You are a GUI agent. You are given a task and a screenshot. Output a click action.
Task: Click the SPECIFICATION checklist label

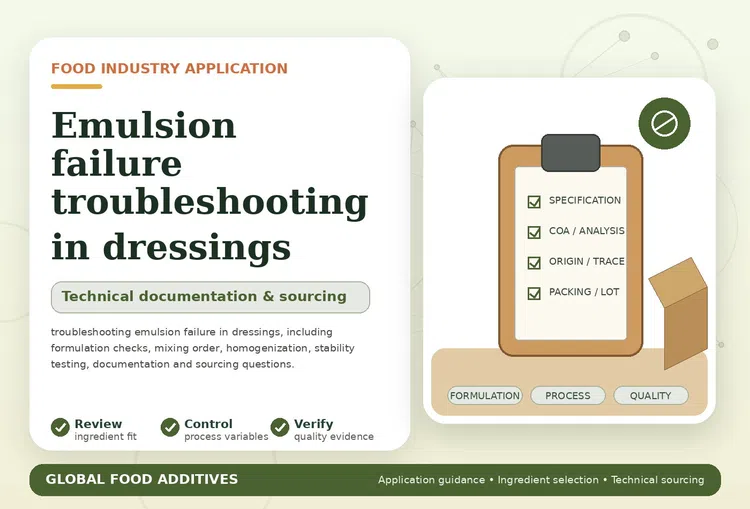(x=585, y=200)
